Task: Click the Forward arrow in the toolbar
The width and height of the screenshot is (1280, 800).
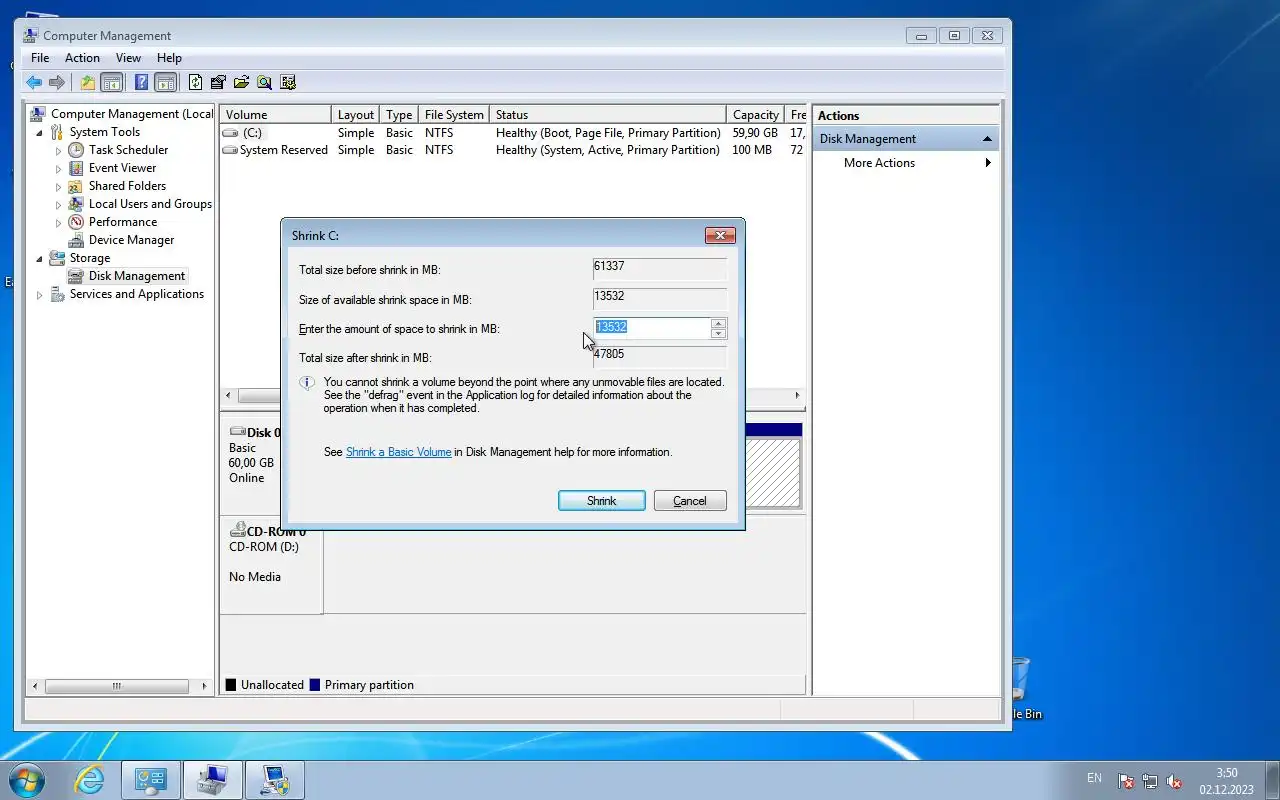Action: (x=57, y=83)
